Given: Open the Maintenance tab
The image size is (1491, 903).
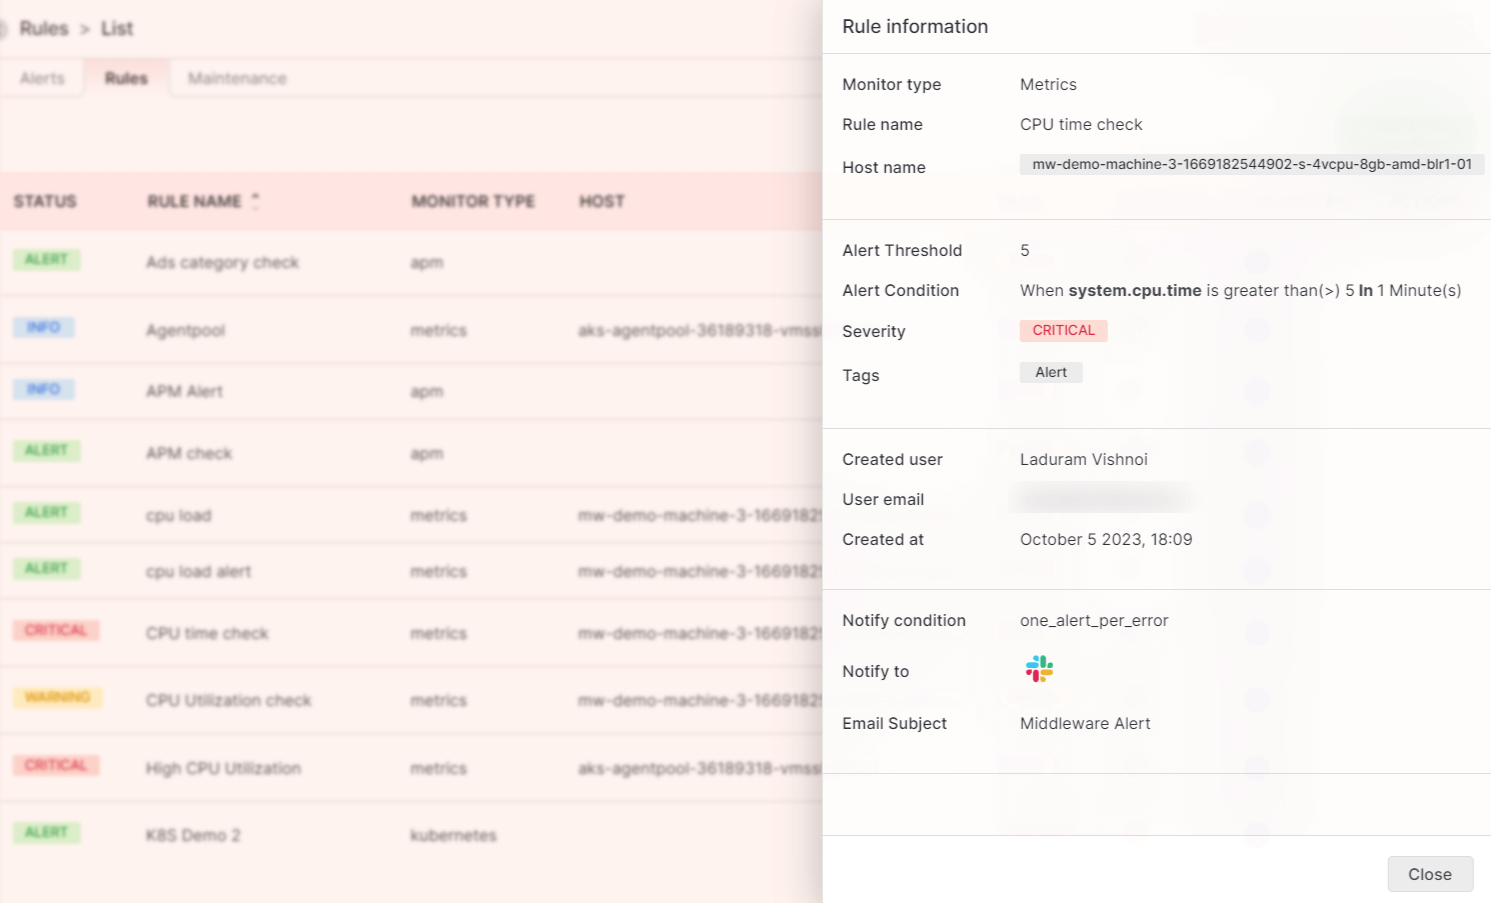Looking at the screenshot, I should click(236, 77).
